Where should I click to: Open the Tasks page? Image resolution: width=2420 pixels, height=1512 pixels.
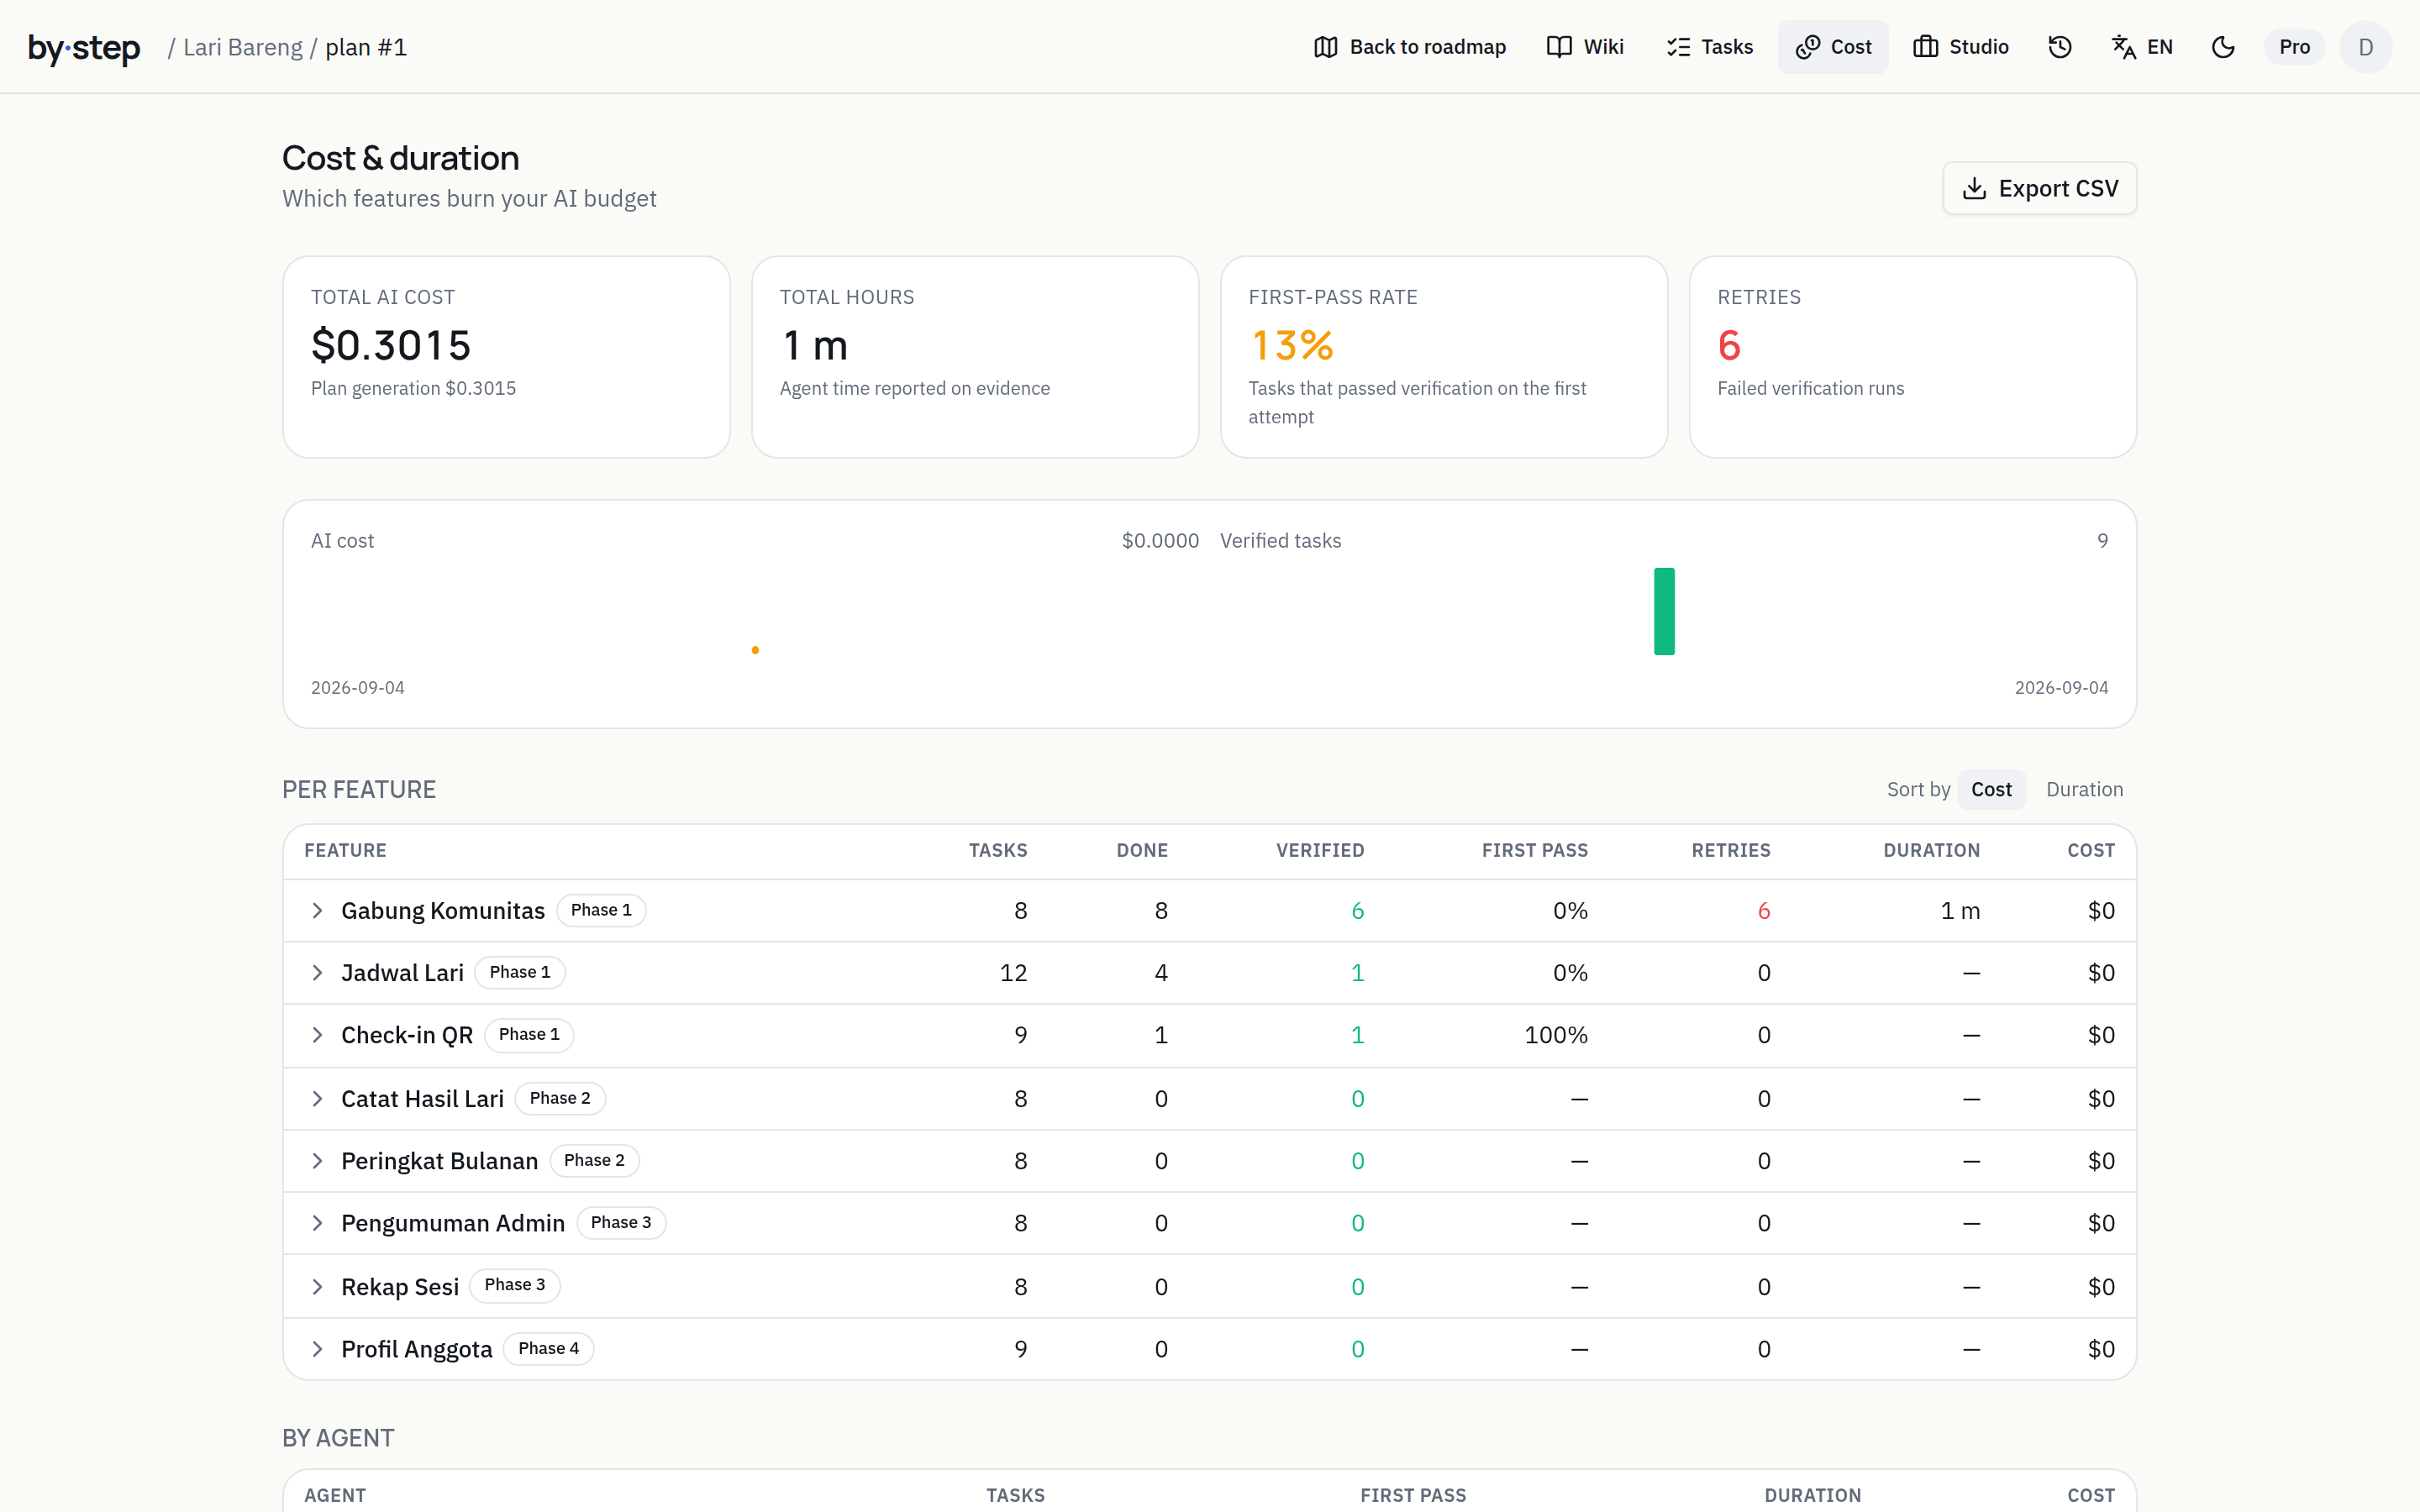1709,47
